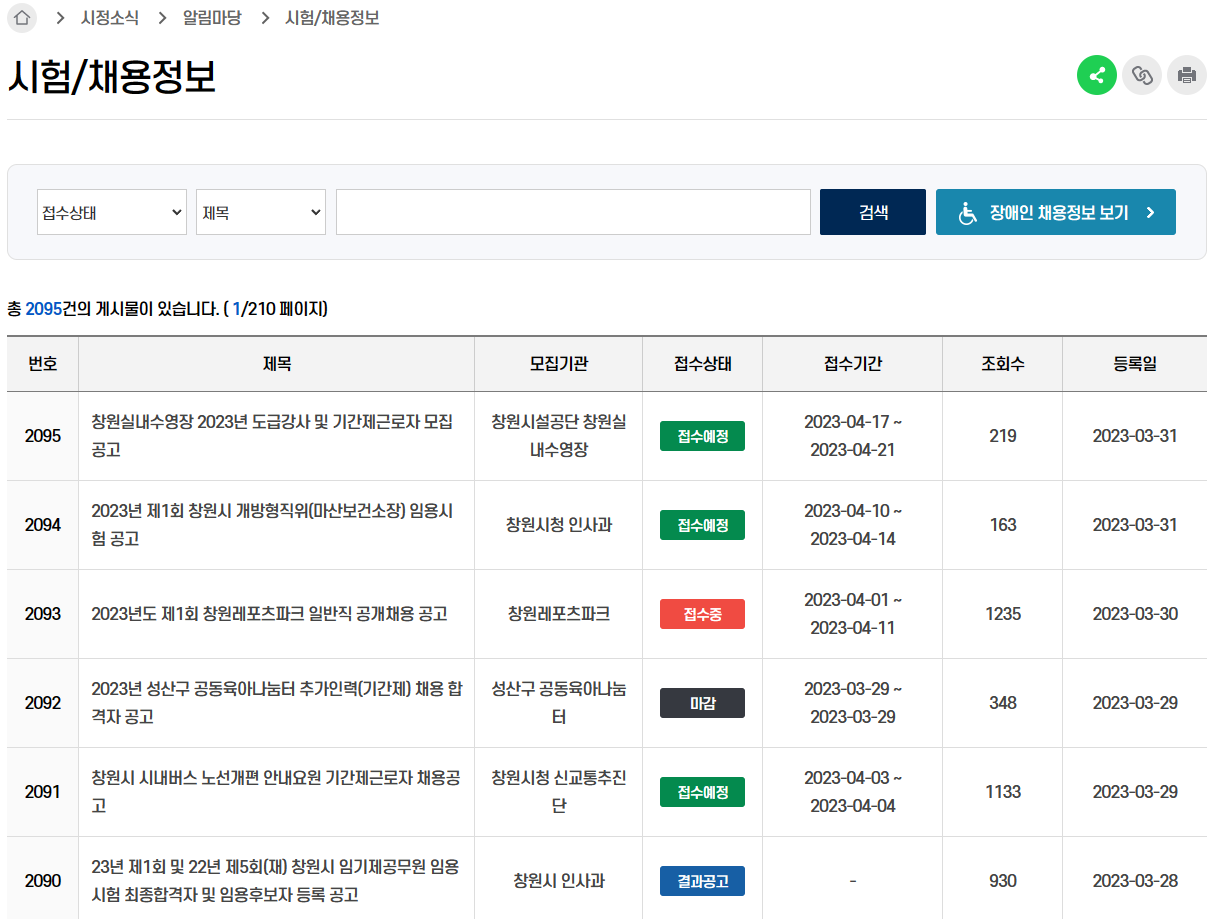
Task: Click the red 접수중 badge in row 2093
Action: [702, 614]
